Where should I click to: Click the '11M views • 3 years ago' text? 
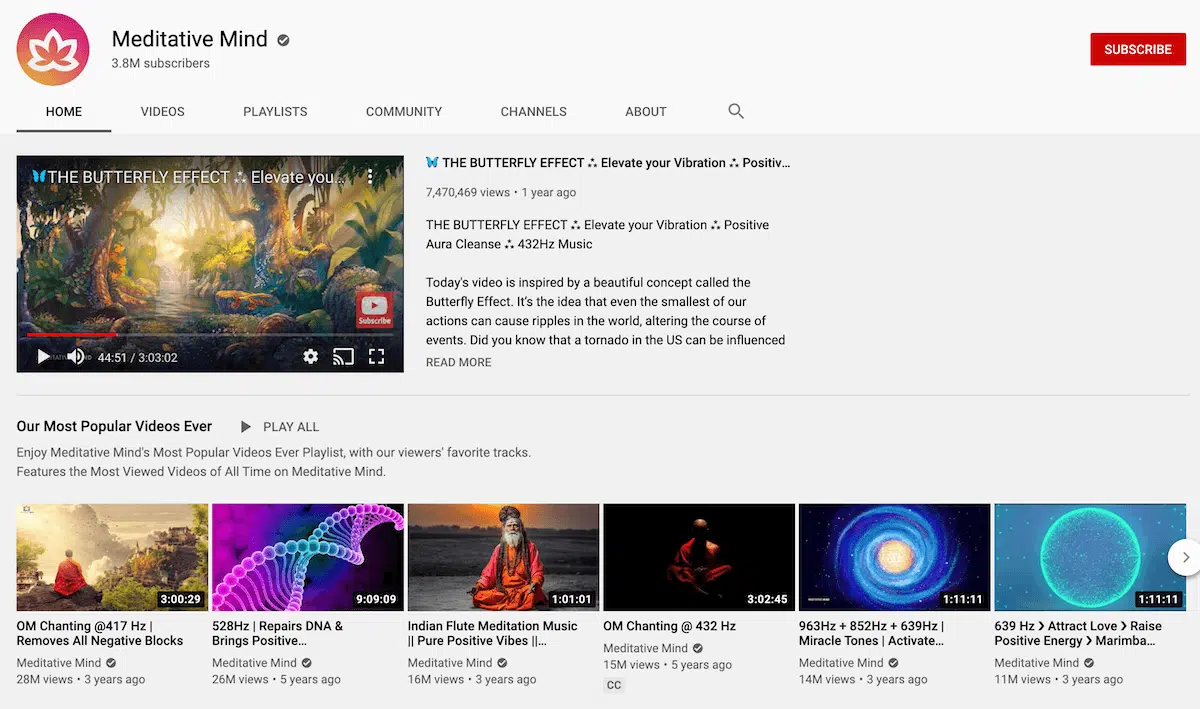1059,679
